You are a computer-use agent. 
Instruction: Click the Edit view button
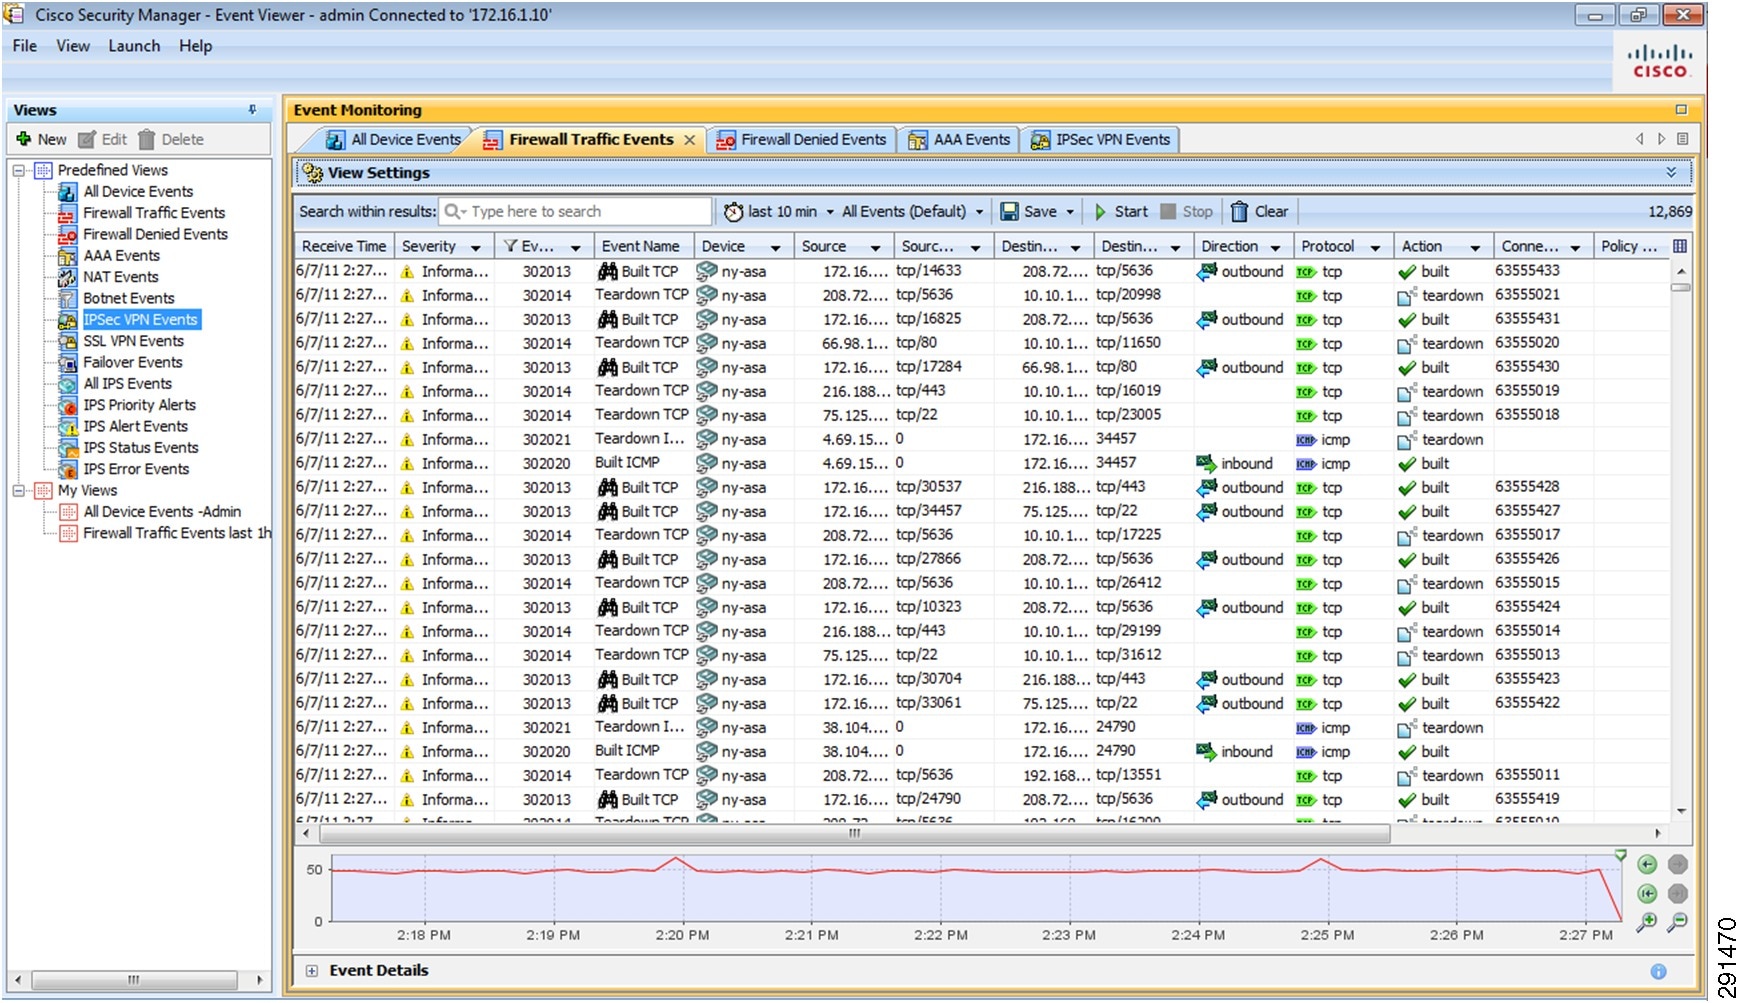(103, 139)
